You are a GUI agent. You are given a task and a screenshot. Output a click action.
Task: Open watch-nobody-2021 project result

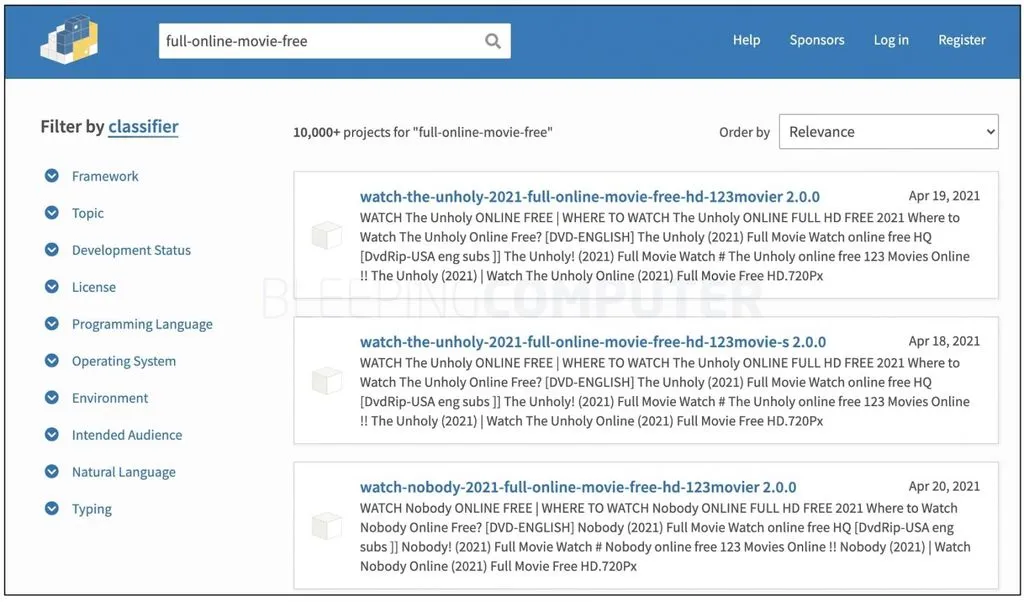coord(578,487)
